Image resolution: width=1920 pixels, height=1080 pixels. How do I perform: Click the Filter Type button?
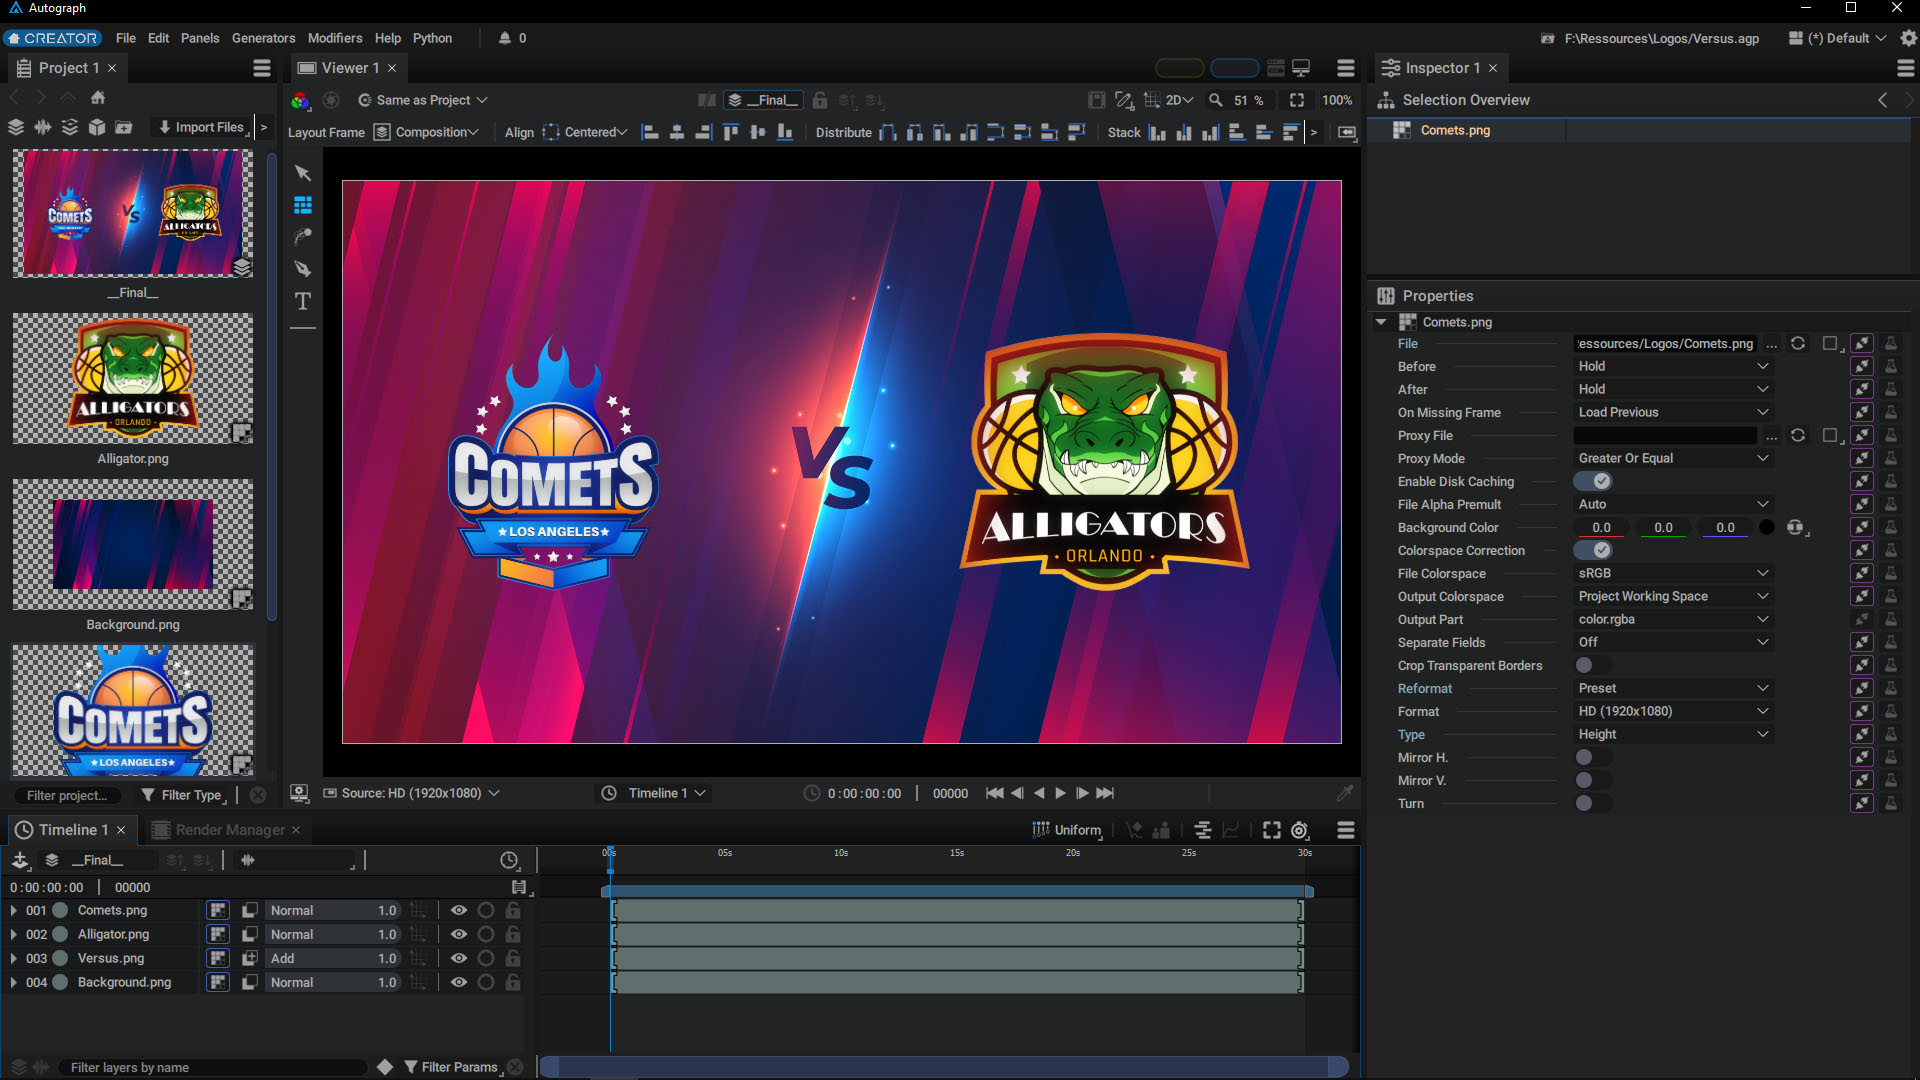click(182, 795)
